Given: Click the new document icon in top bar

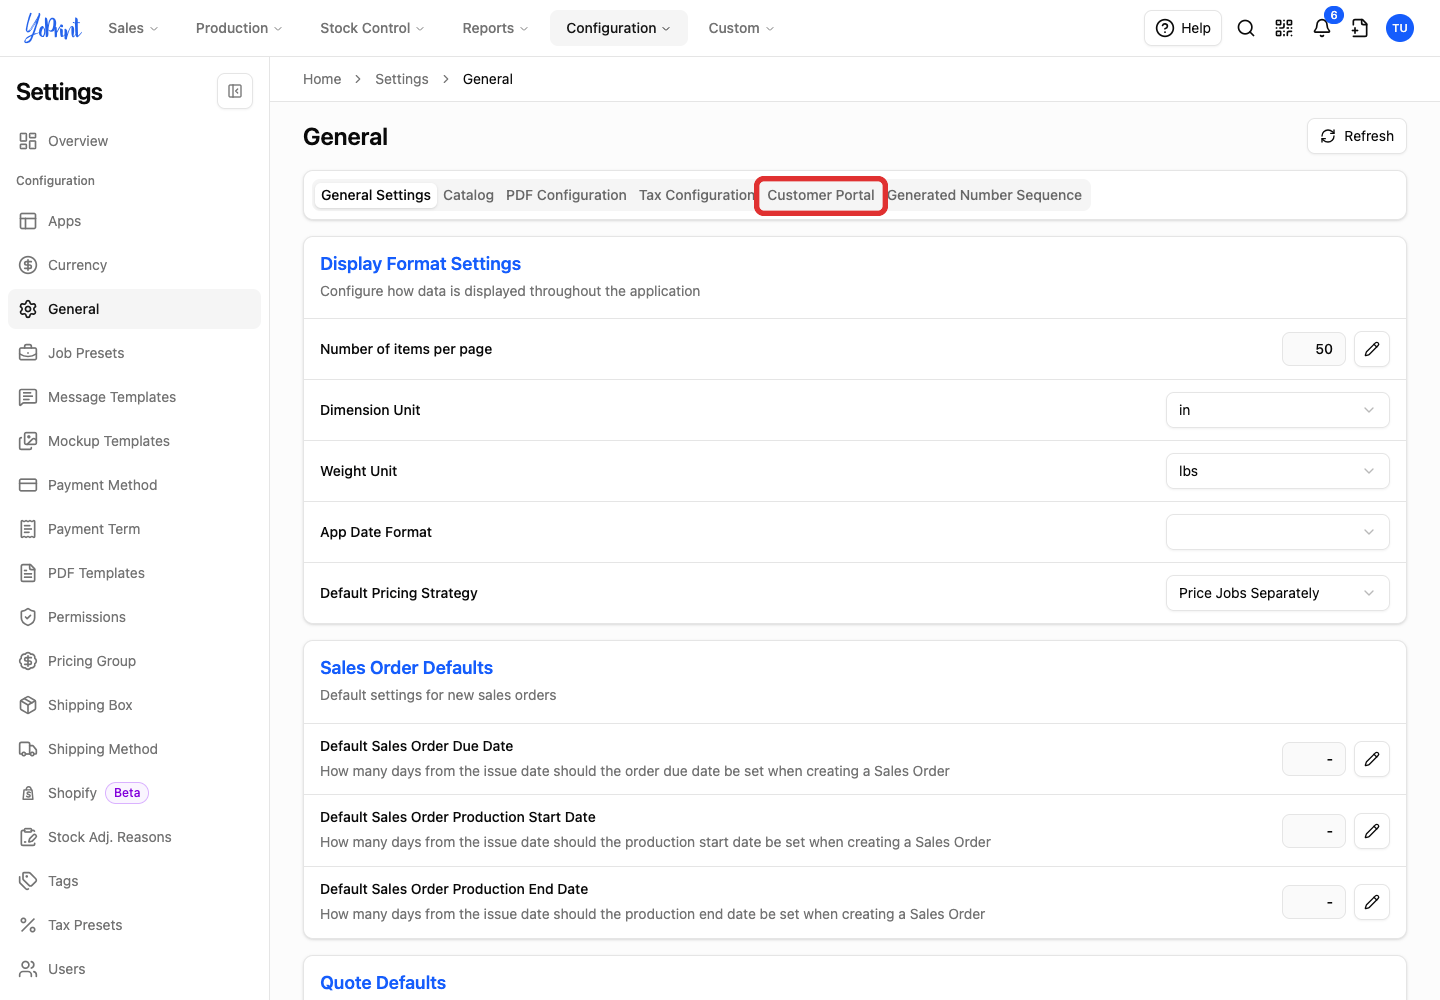Looking at the screenshot, I should point(1360,28).
